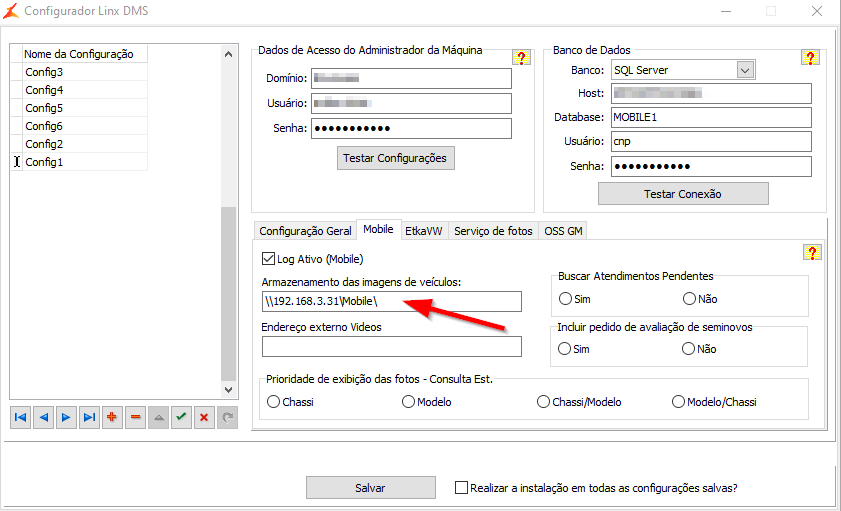Add new configuration with plus icon
This screenshot has width=841, height=511.
(112, 417)
